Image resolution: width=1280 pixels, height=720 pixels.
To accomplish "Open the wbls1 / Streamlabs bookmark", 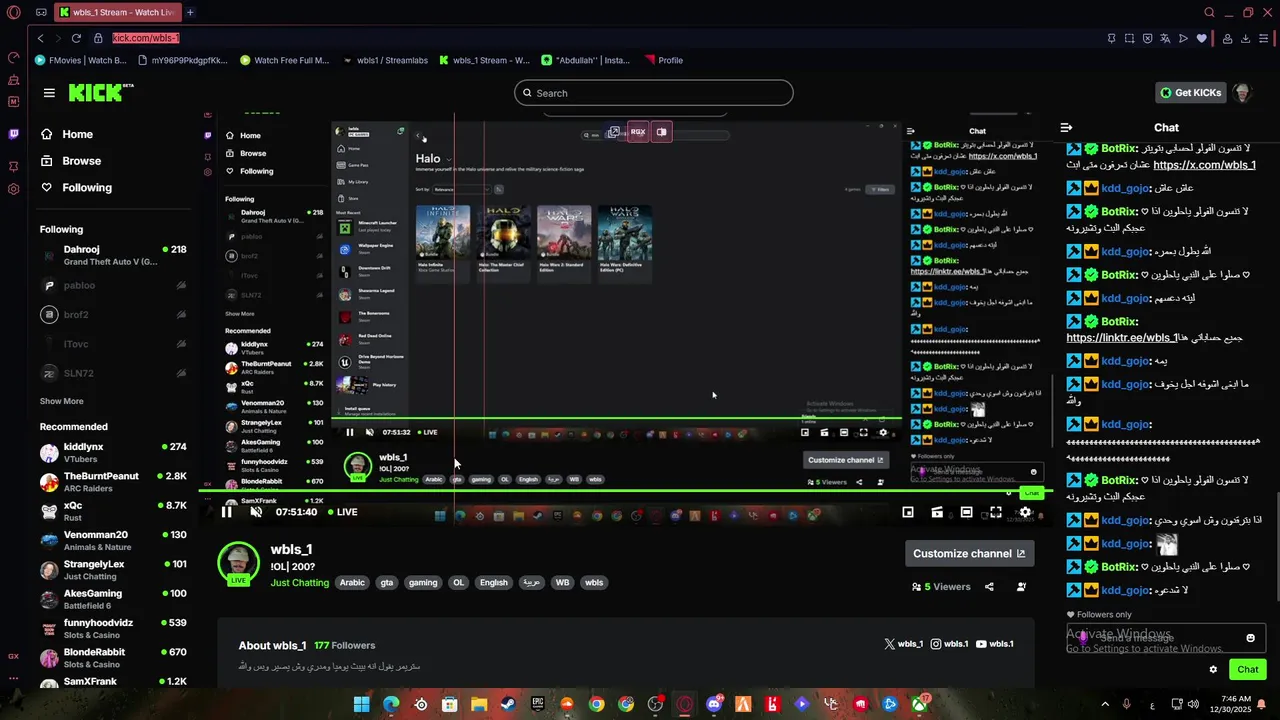I will coord(385,60).
